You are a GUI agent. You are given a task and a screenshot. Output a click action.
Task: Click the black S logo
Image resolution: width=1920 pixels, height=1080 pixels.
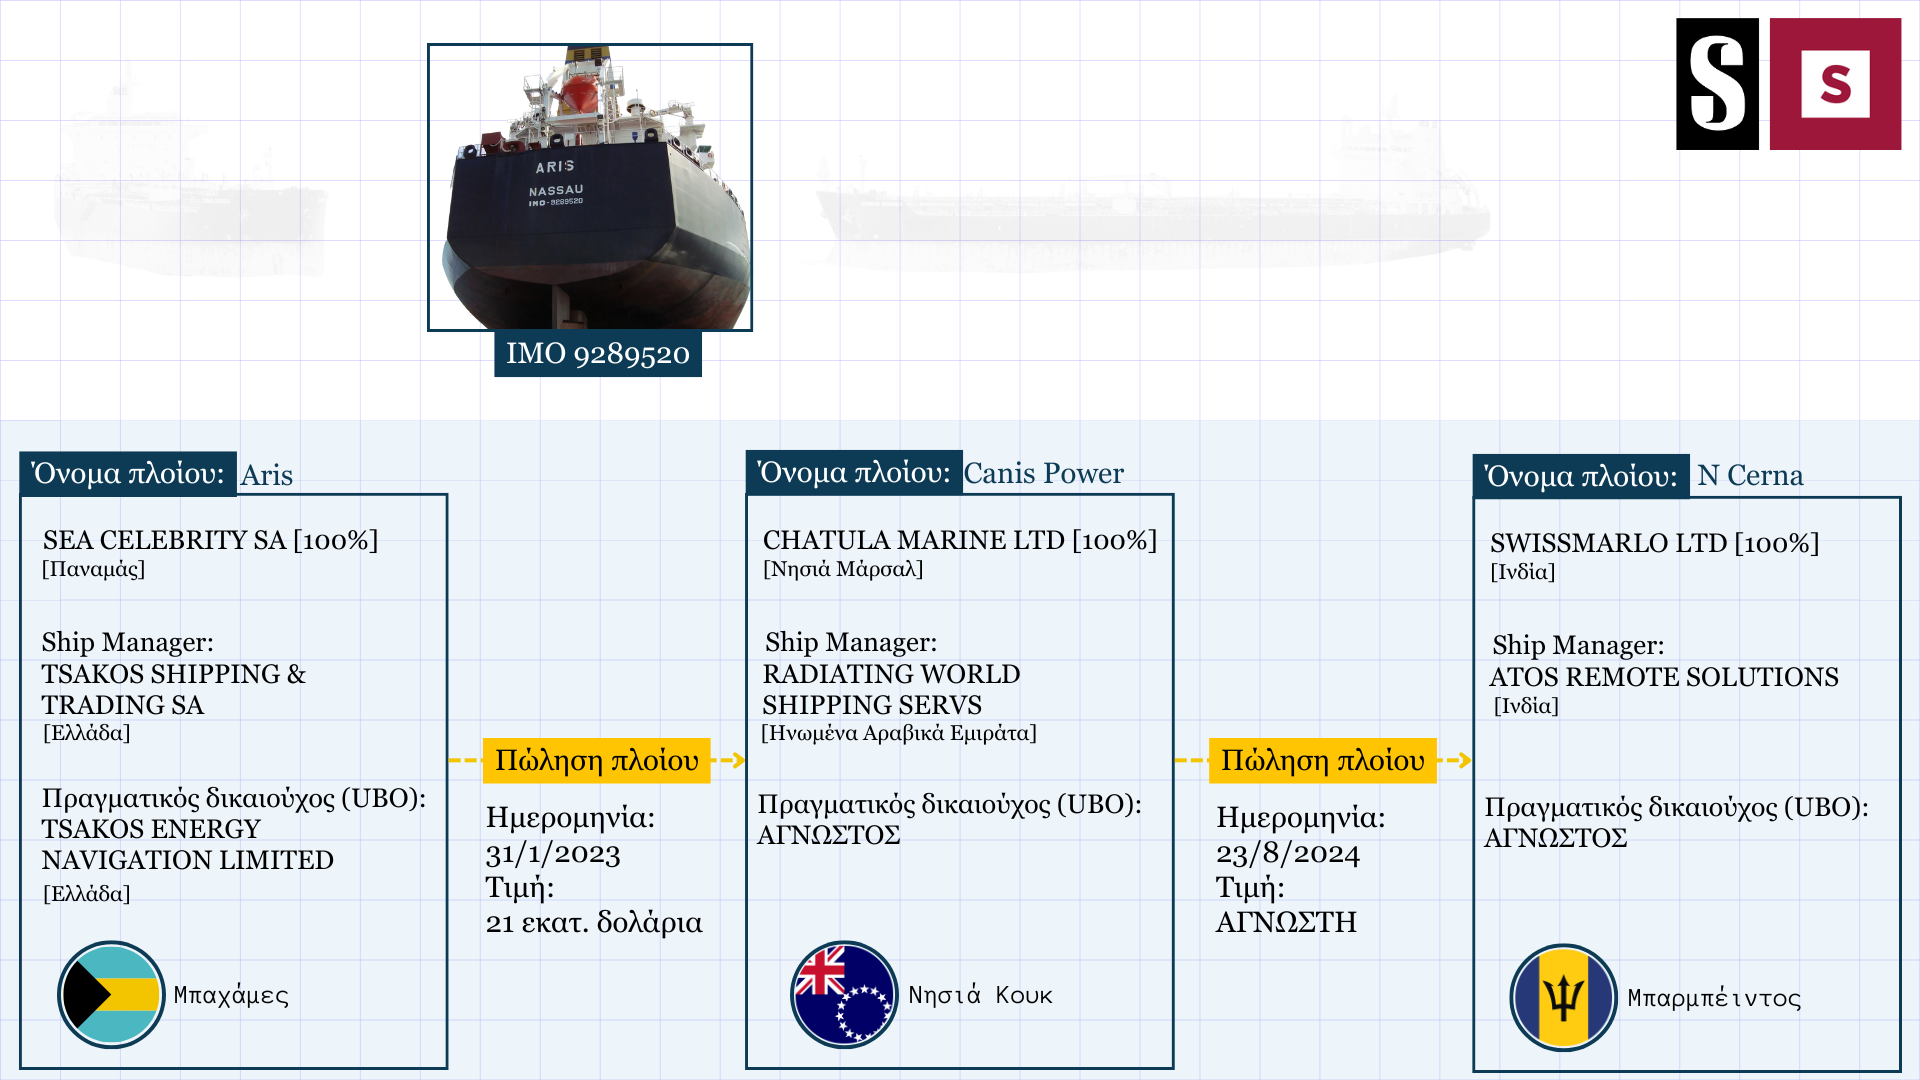pos(1717,84)
